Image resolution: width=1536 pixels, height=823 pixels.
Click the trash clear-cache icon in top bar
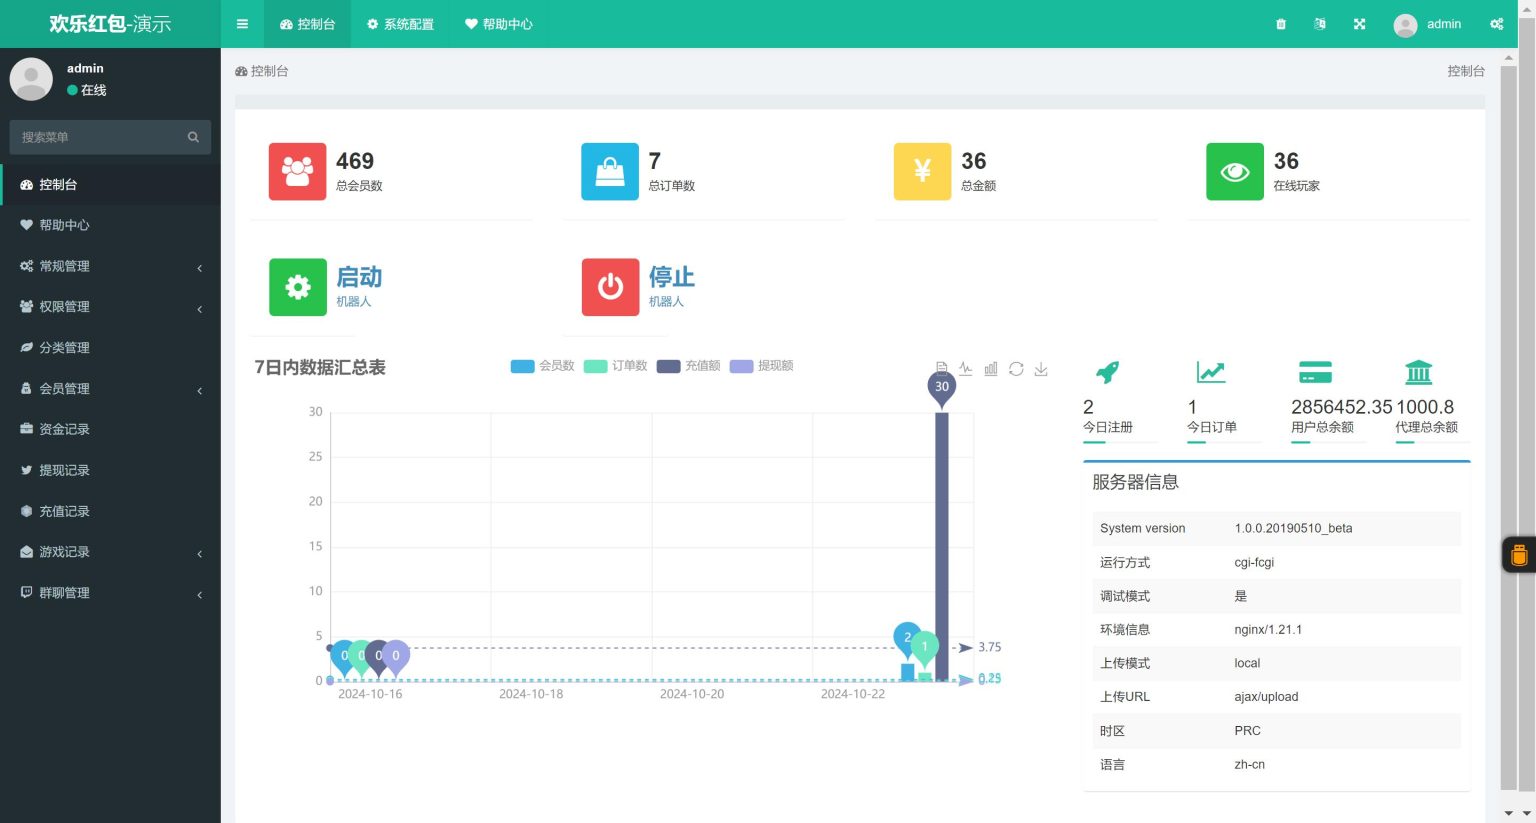1281,23
